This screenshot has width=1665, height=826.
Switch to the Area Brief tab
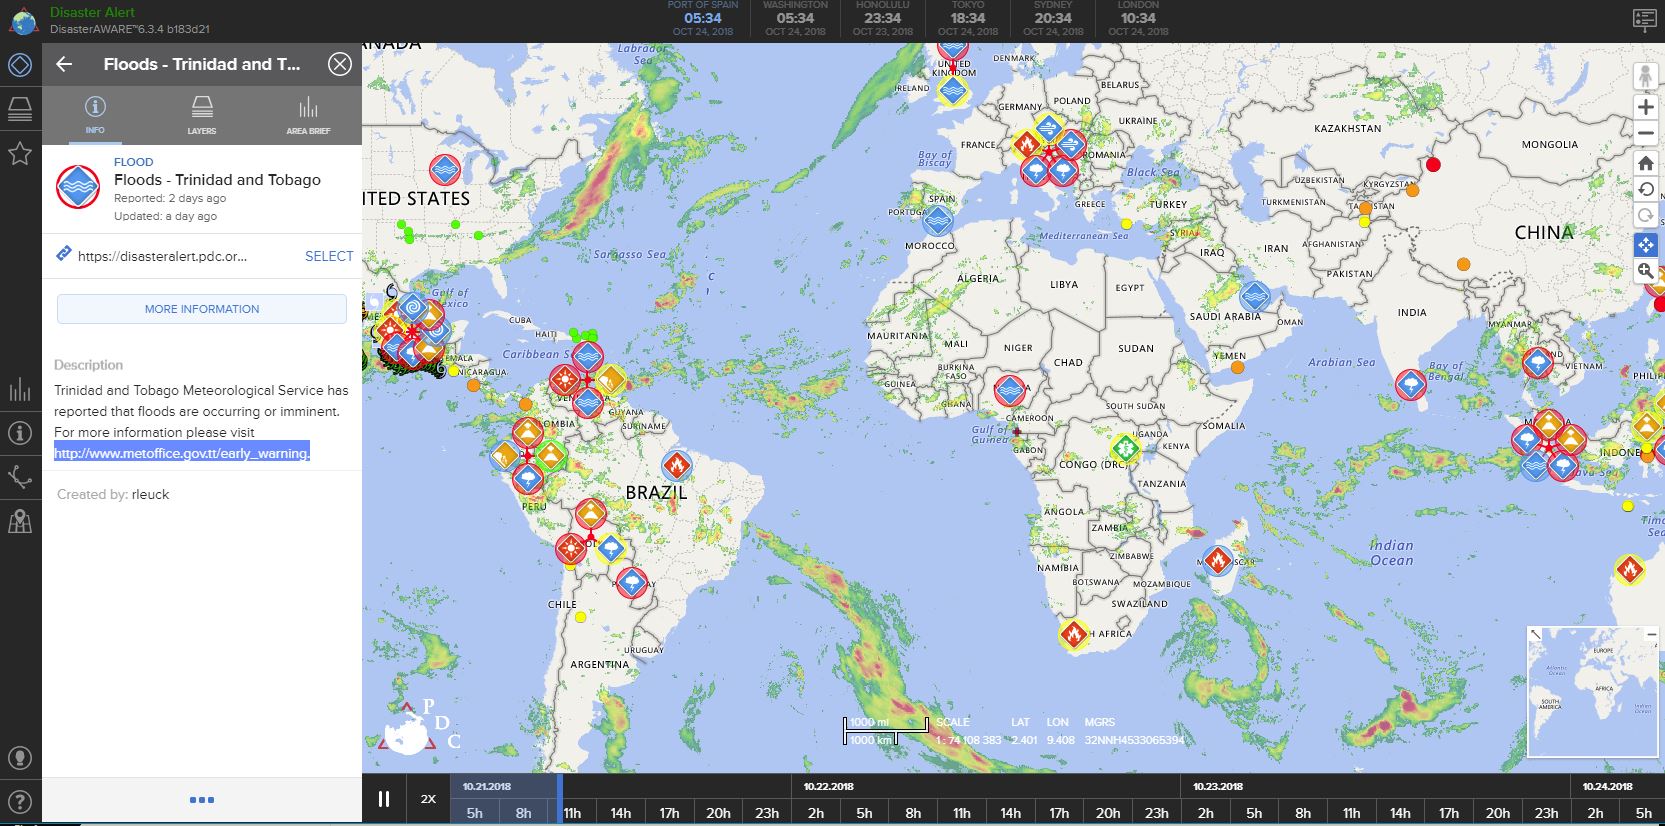tap(308, 115)
